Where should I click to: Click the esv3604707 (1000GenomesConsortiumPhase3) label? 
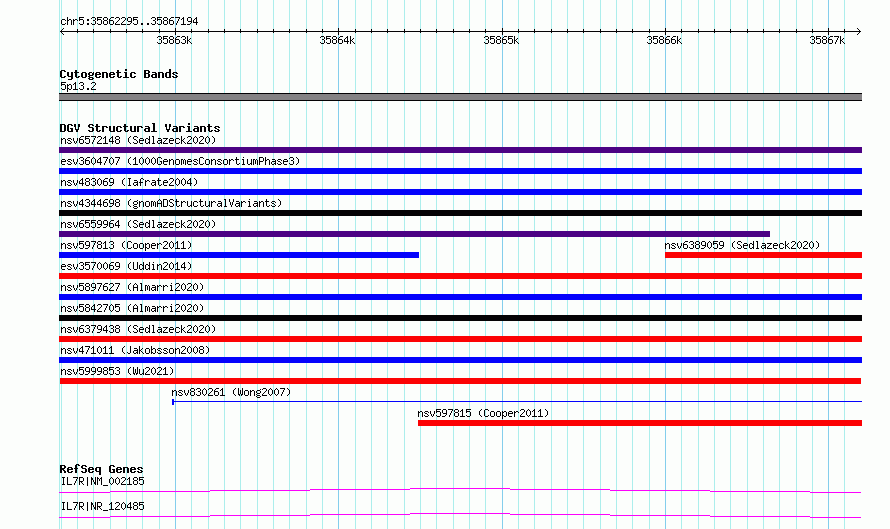(x=180, y=161)
